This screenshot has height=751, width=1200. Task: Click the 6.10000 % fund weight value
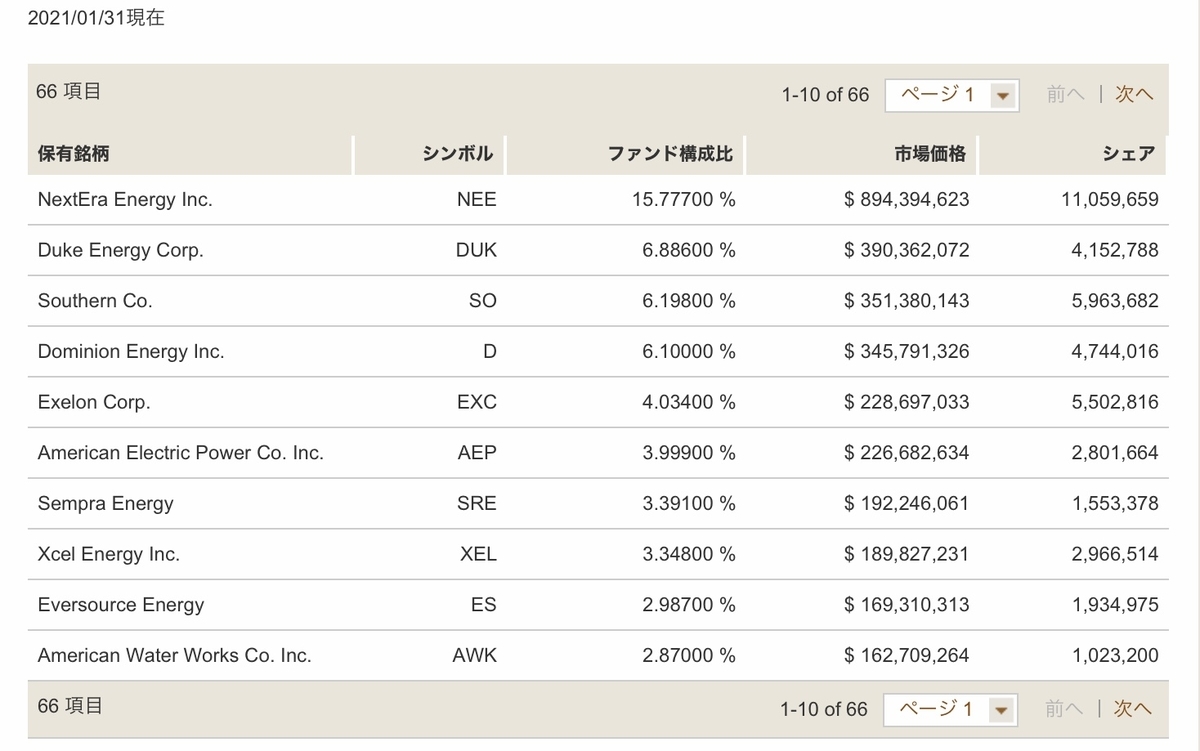coord(688,352)
